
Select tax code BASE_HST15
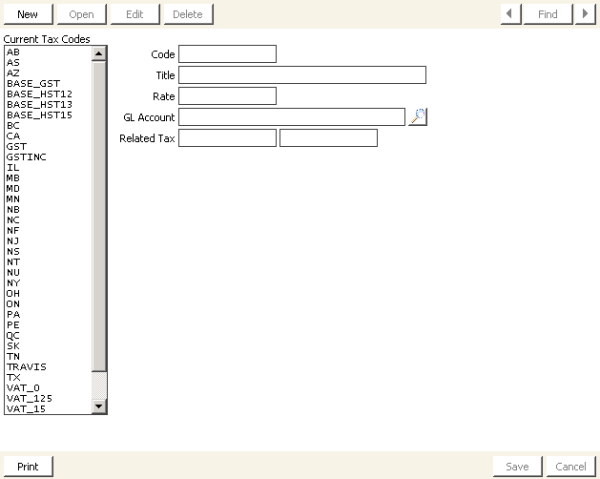[x=48, y=115]
